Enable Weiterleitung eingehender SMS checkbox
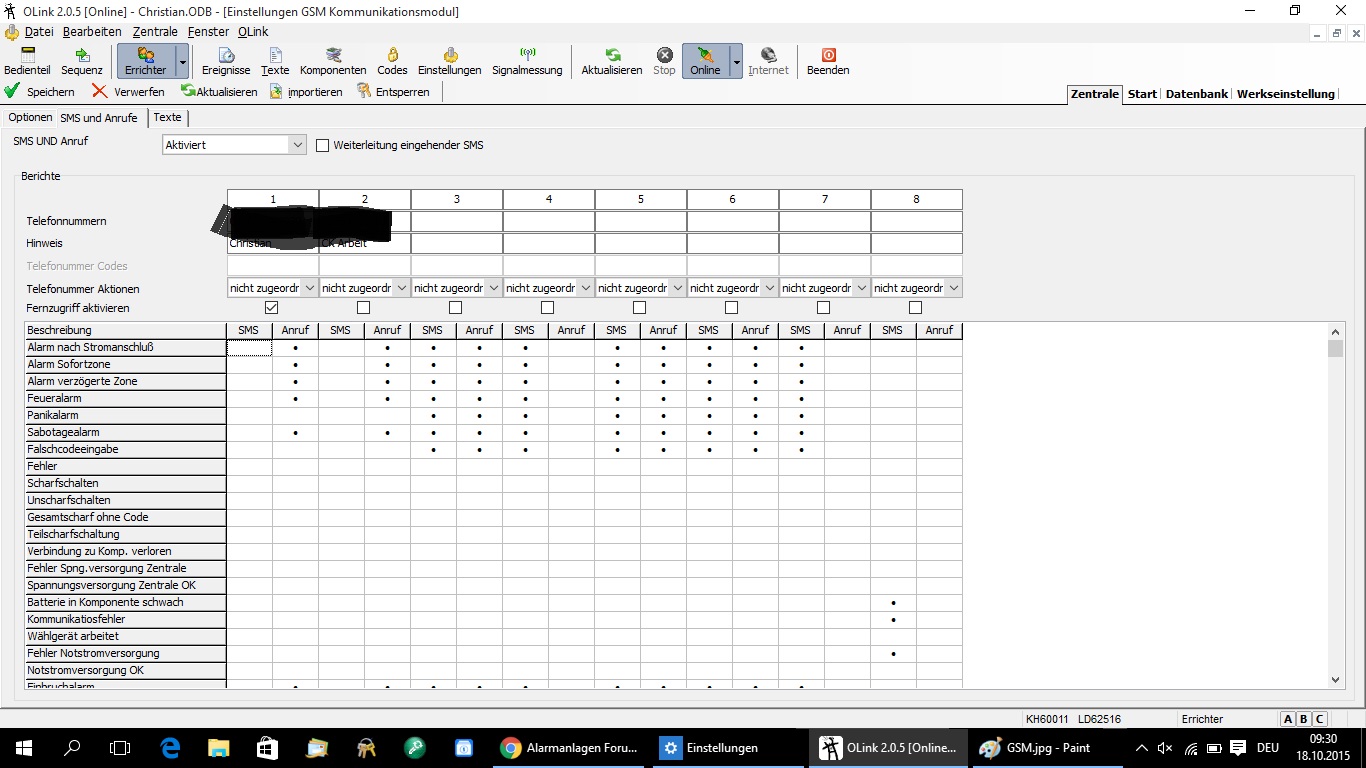Image resolution: width=1366 pixels, height=768 pixels. (x=323, y=145)
